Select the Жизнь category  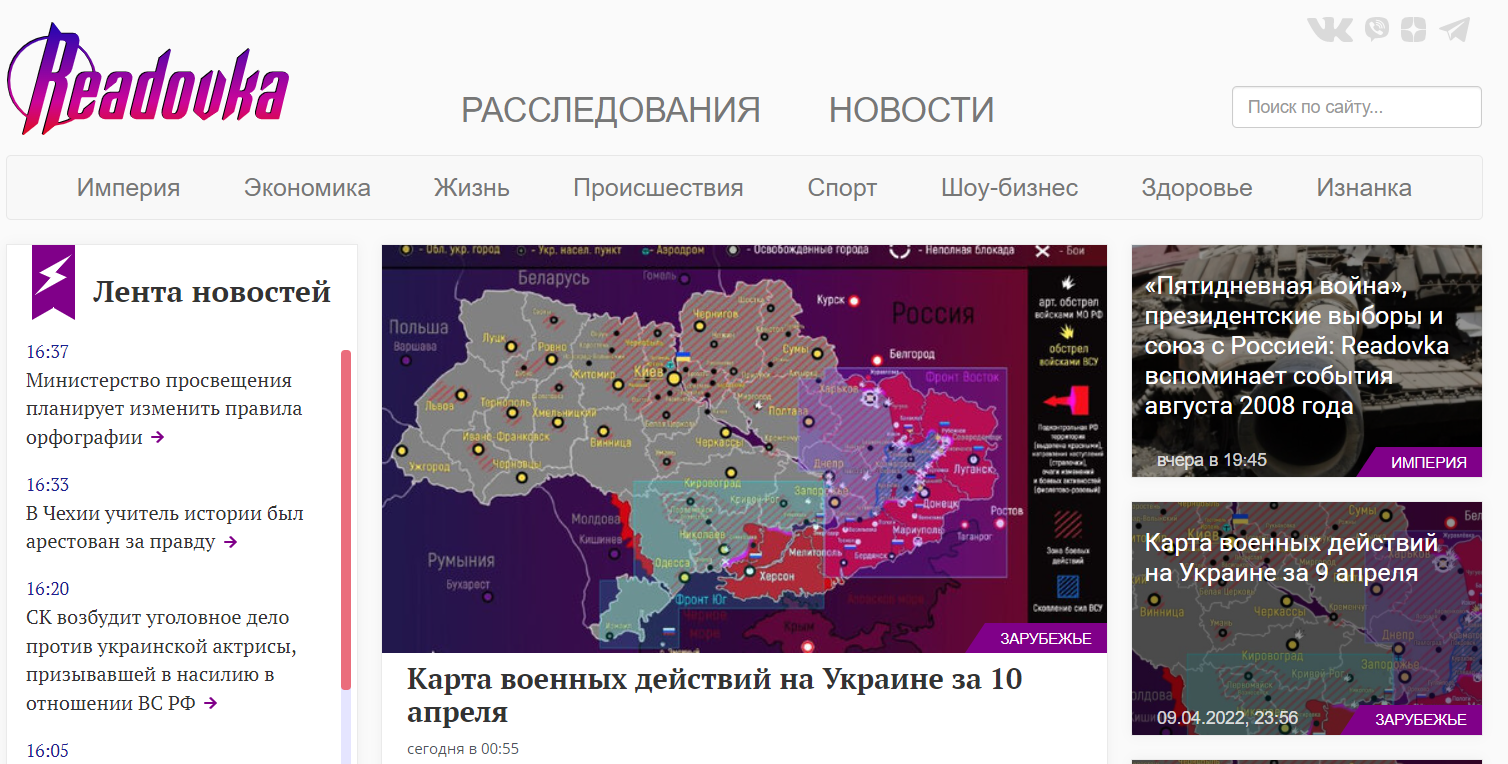[472, 187]
